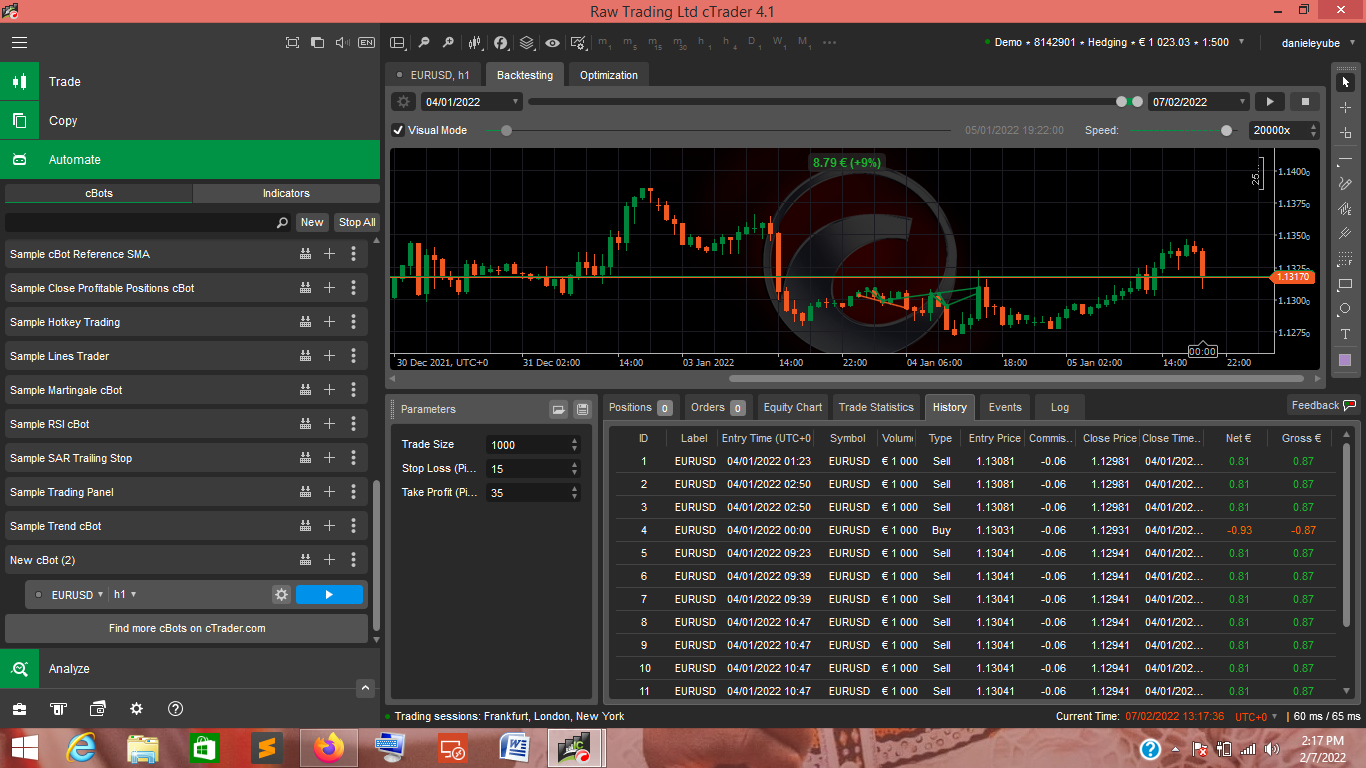1366x768 pixels.
Task: Open the danieleyube profile menu
Action: pyautogui.click(x=1319, y=43)
